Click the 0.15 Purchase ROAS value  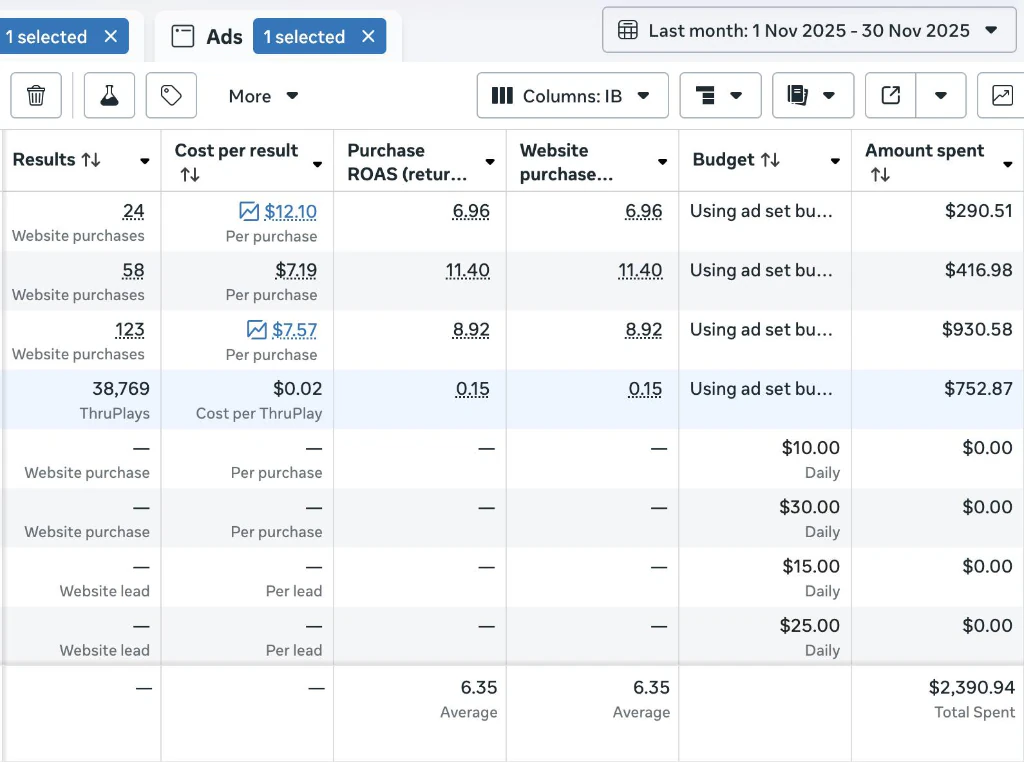(x=472, y=389)
